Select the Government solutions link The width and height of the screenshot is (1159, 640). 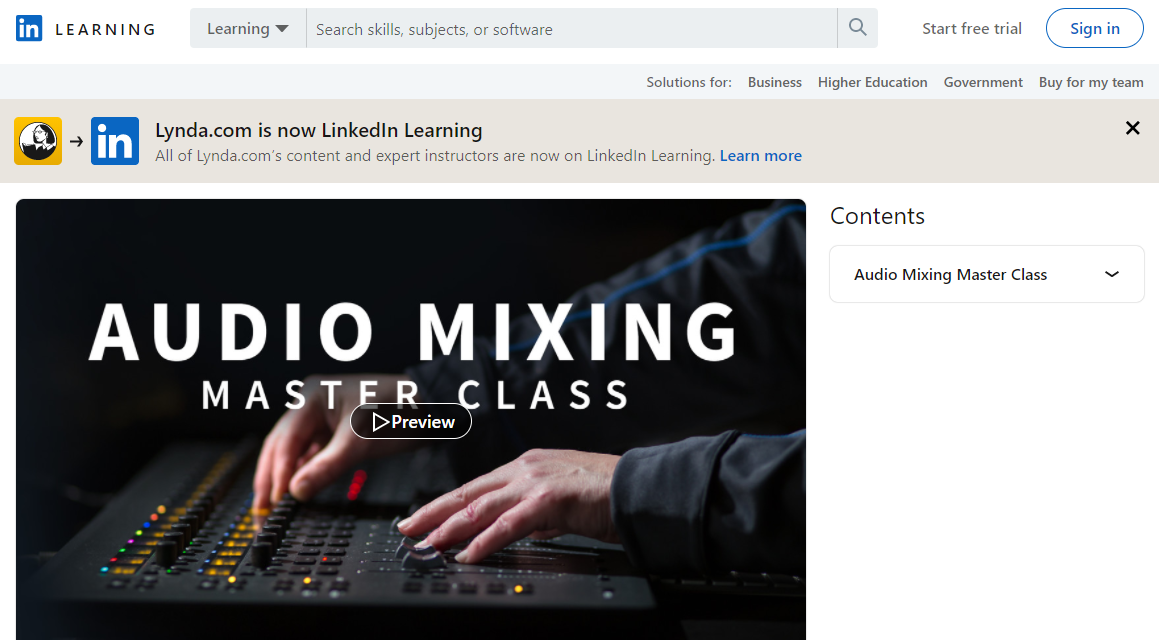click(983, 82)
